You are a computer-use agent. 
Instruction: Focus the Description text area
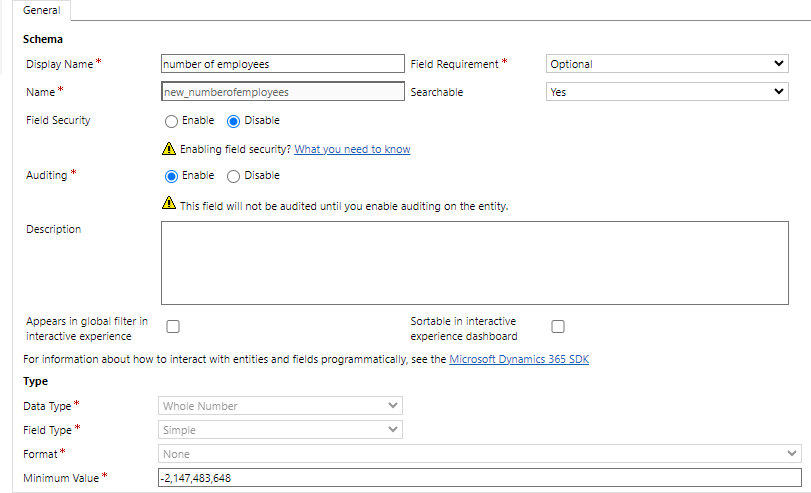(475, 263)
